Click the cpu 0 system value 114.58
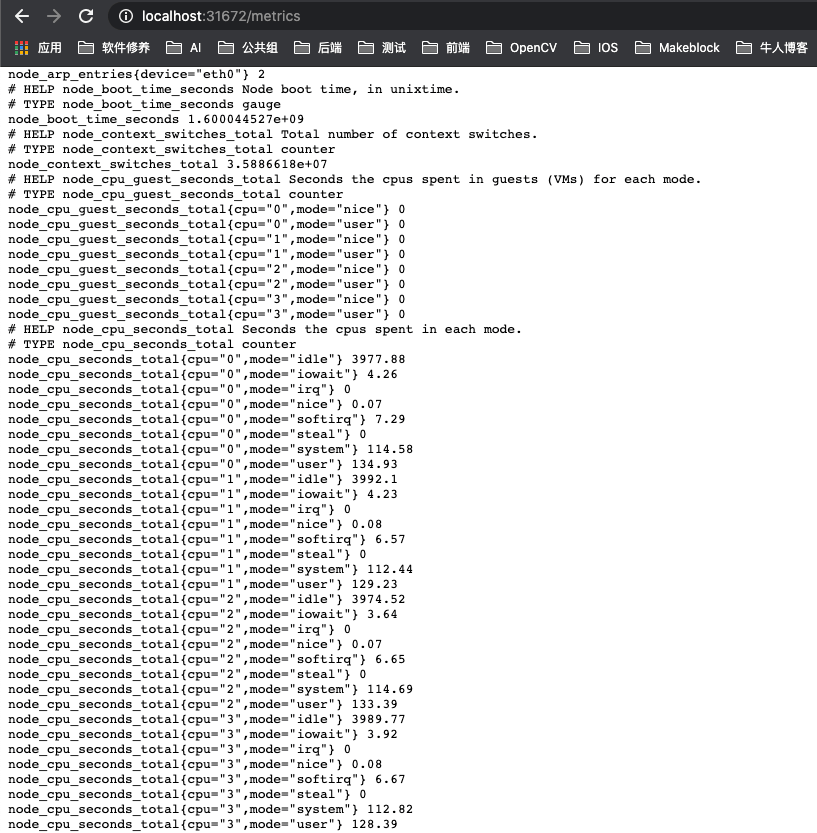817x833 pixels. (x=390, y=449)
